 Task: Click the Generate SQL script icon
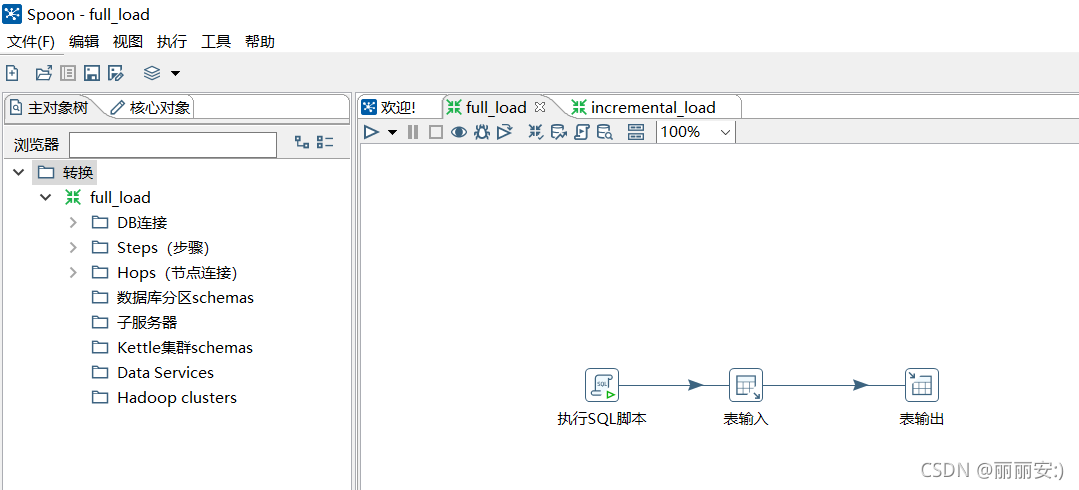tap(581, 131)
